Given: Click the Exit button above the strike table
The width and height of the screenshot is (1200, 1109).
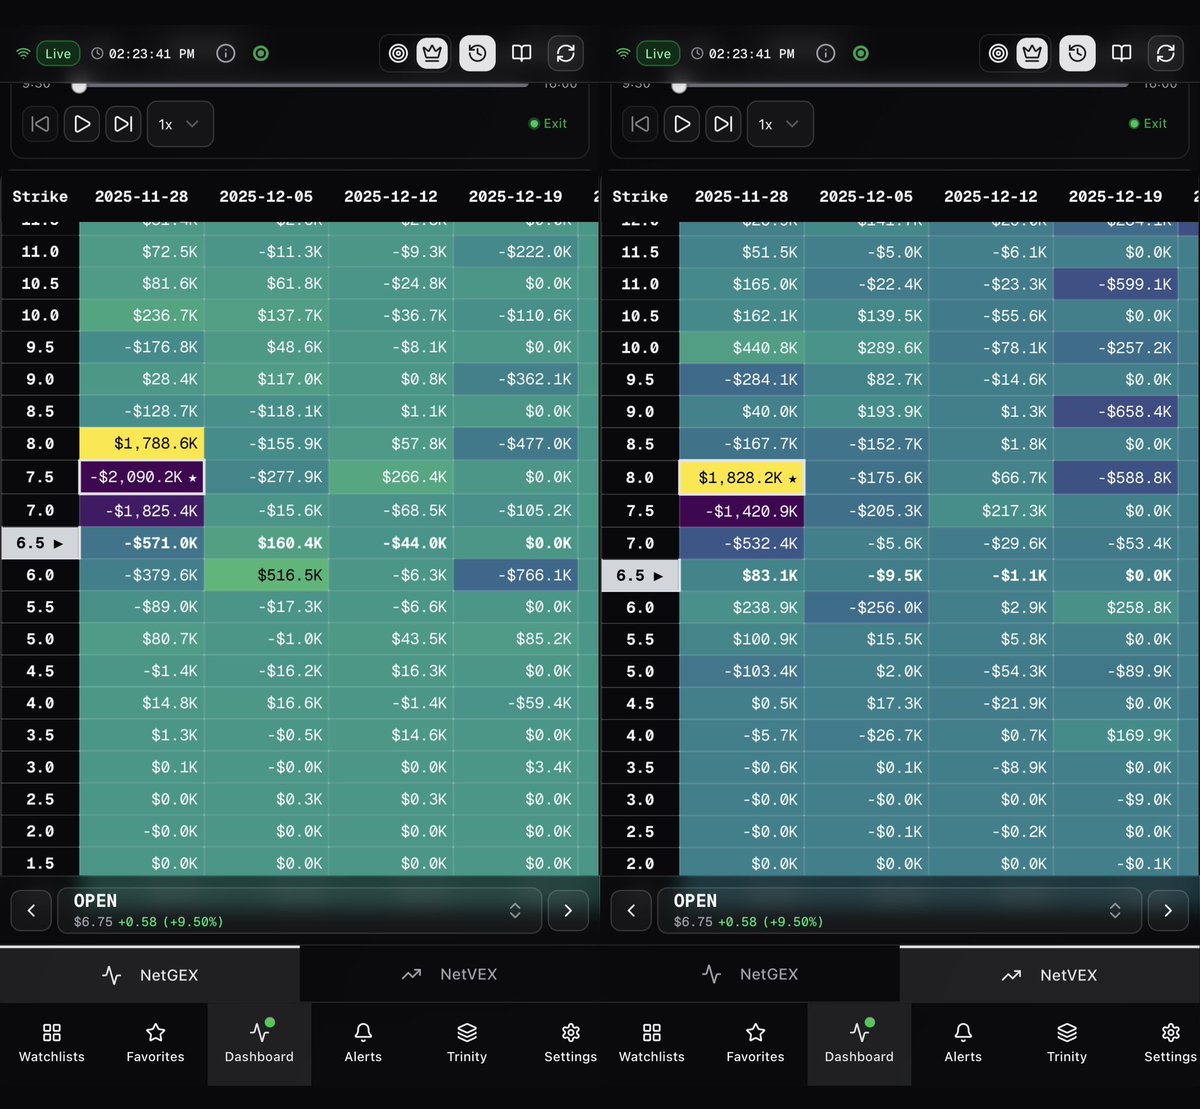Looking at the screenshot, I should [547, 123].
